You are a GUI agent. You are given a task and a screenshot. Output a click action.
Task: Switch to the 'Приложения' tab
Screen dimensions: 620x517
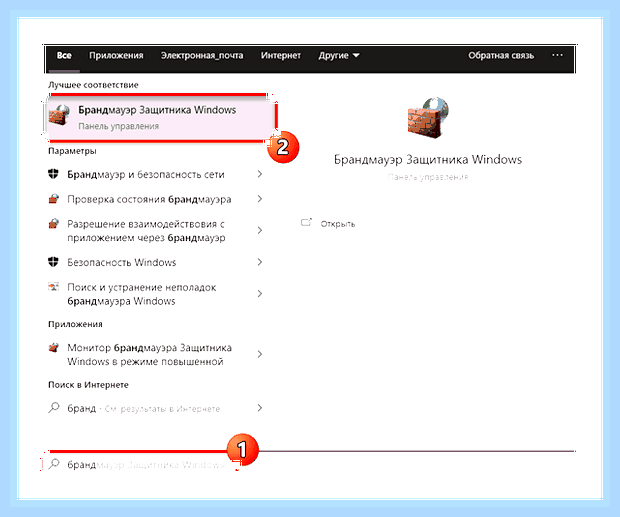[116, 55]
